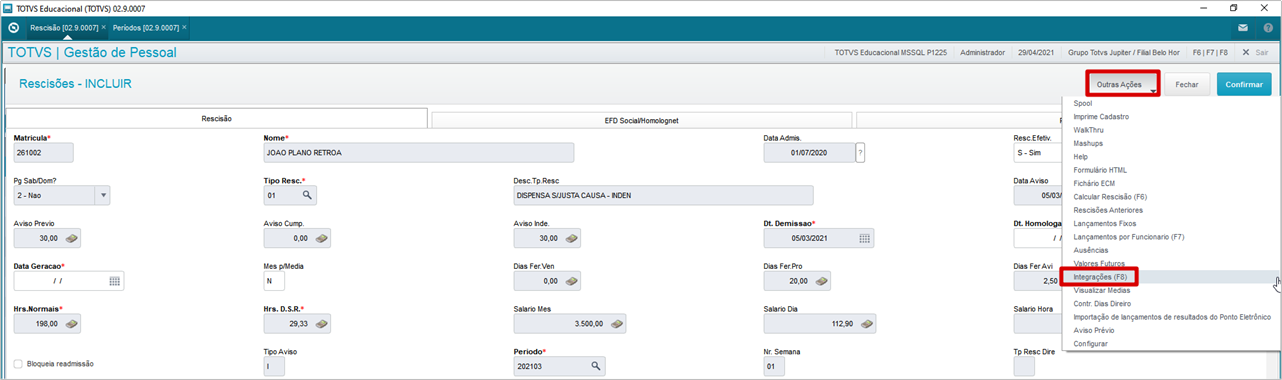Viewport: 1282px width, 380px height.
Task: Open the help box beside Data Admis.
Action: click(x=860, y=153)
